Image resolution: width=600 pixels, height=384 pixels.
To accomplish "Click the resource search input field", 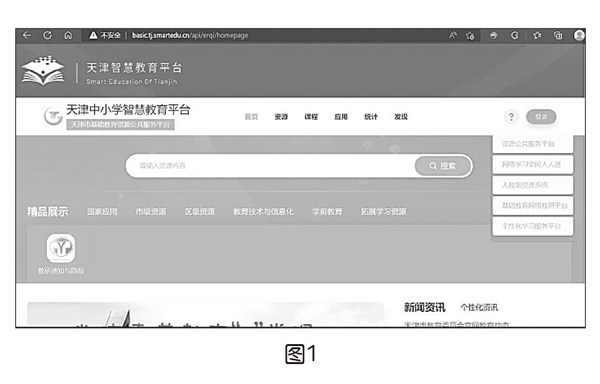I will click(x=271, y=166).
